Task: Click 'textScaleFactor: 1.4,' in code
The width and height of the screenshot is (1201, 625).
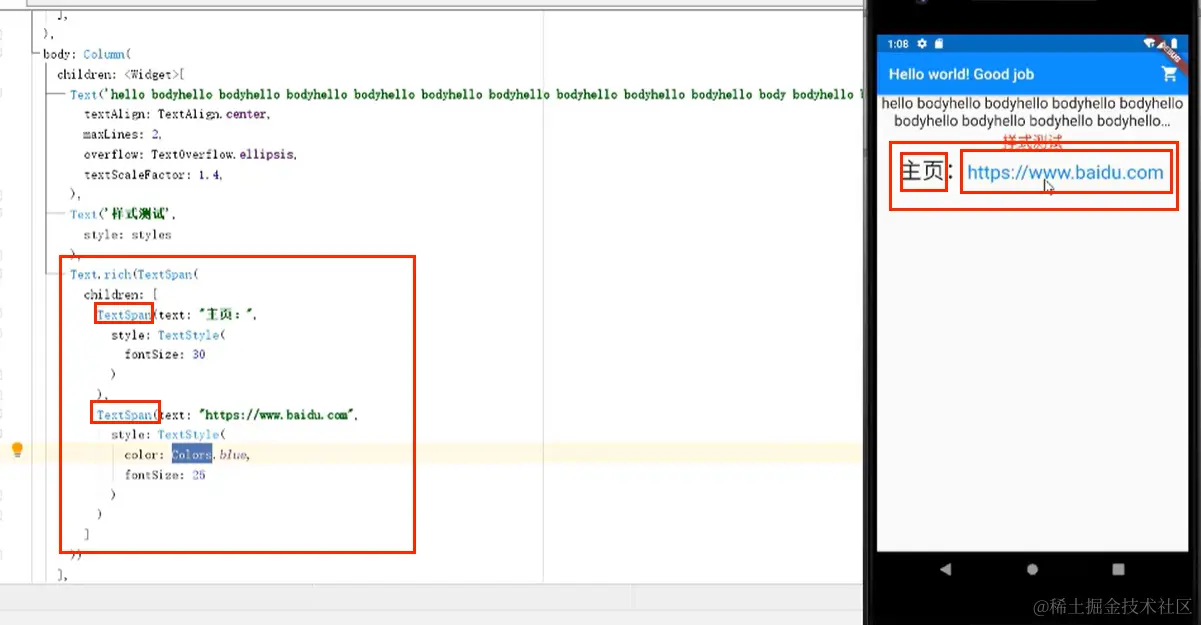Action: click(x=153, y=174)
